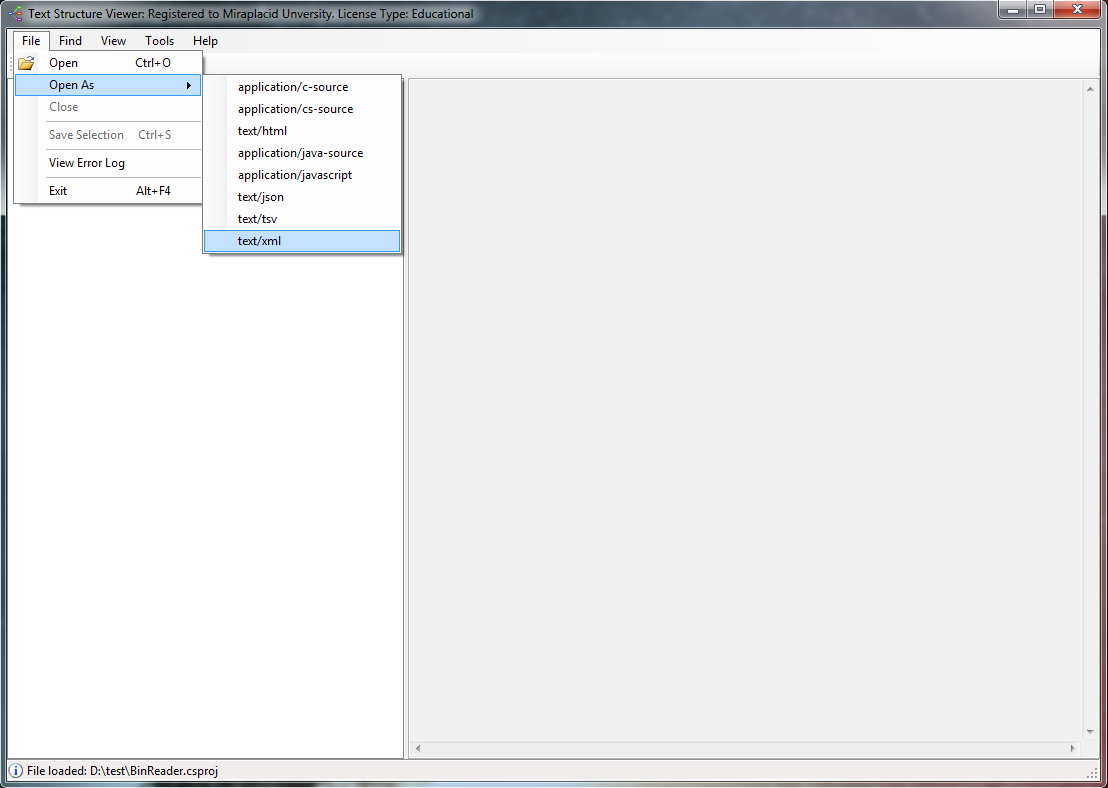Expand the Open As submenu
The height and width of the screenshot is (788, 1108).
click(108, 85)
